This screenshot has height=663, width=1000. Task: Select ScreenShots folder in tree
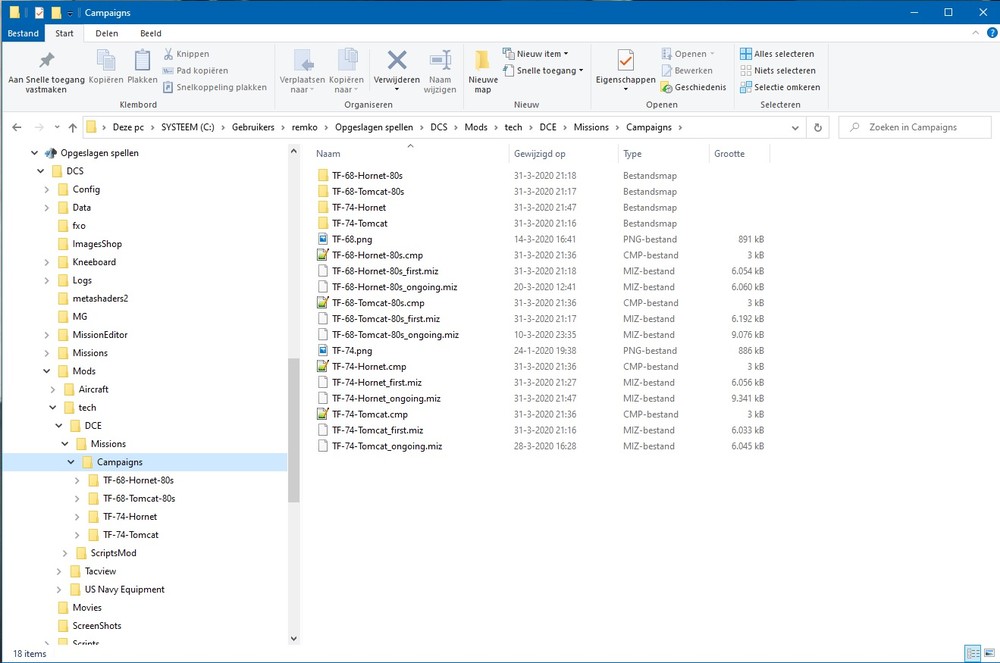(89, 626)
